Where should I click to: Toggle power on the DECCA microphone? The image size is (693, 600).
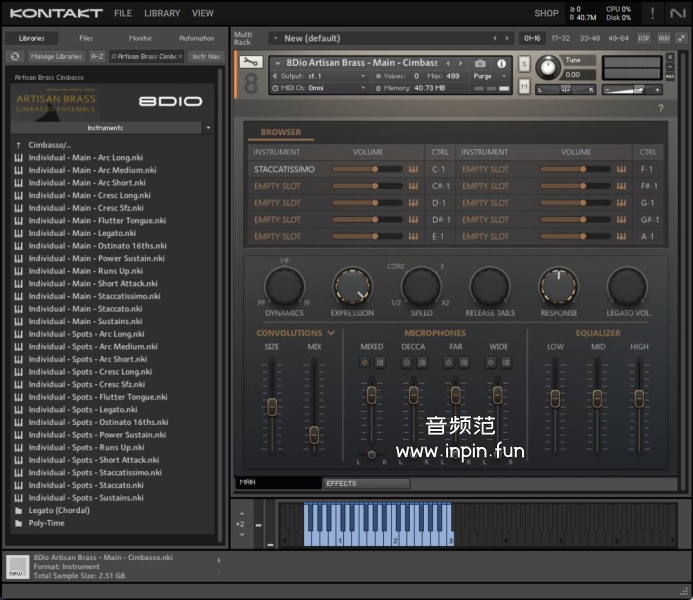pos(407,363)
